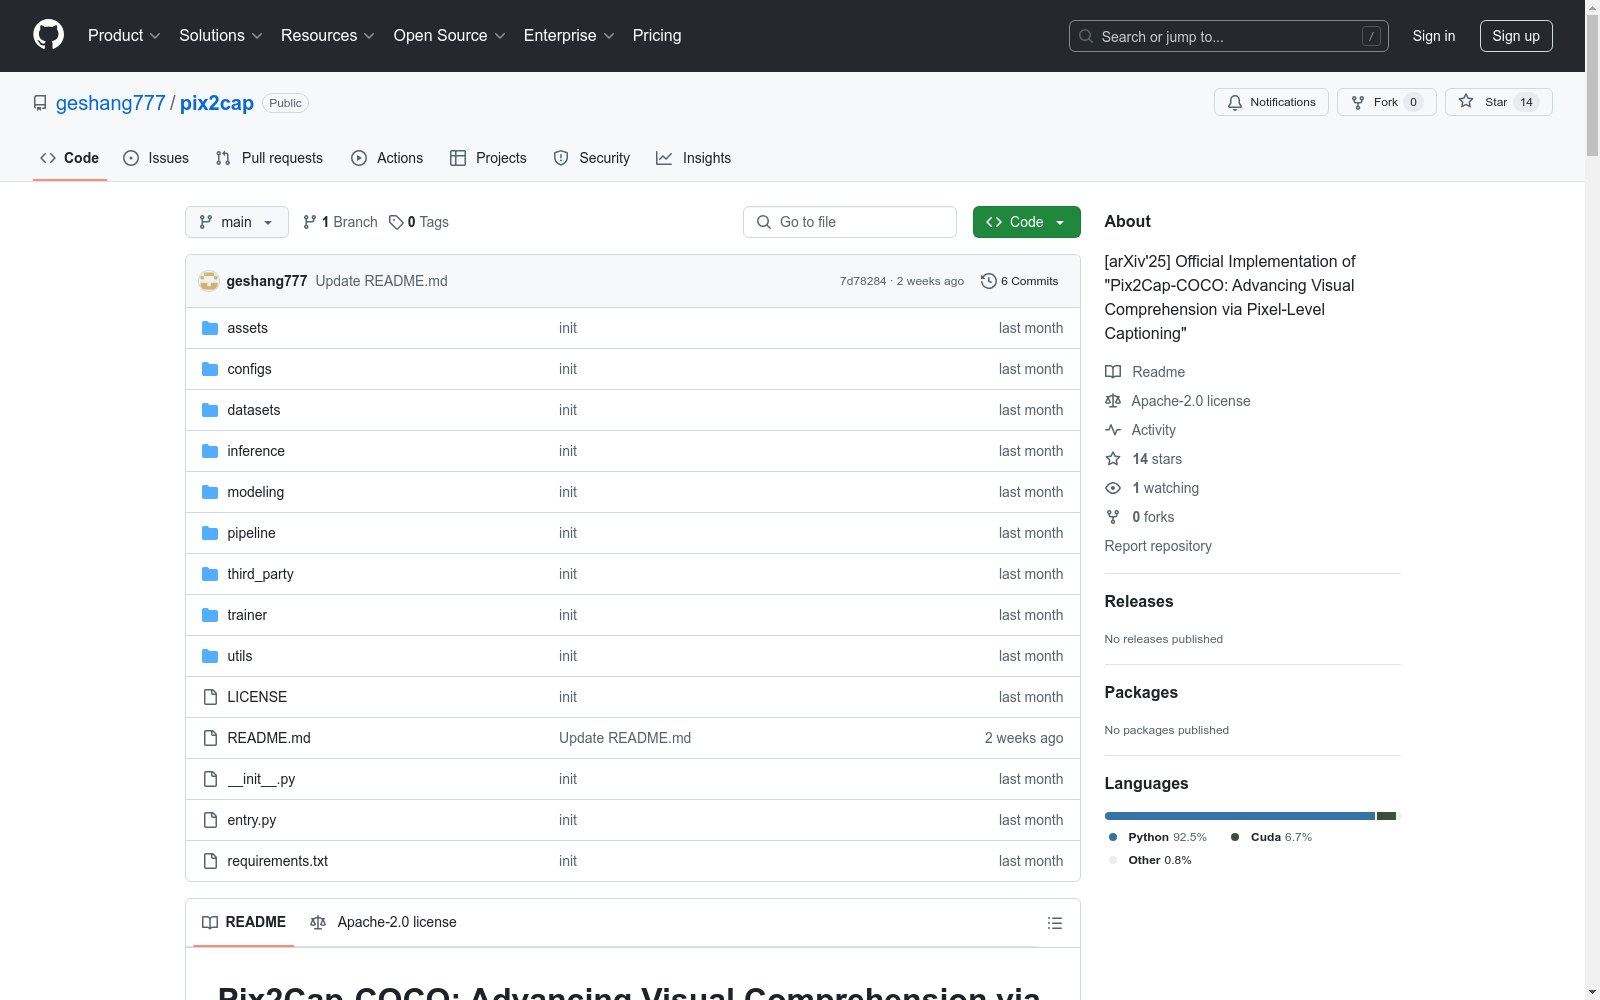Open the Insights tab

click(x=694, y=158)
